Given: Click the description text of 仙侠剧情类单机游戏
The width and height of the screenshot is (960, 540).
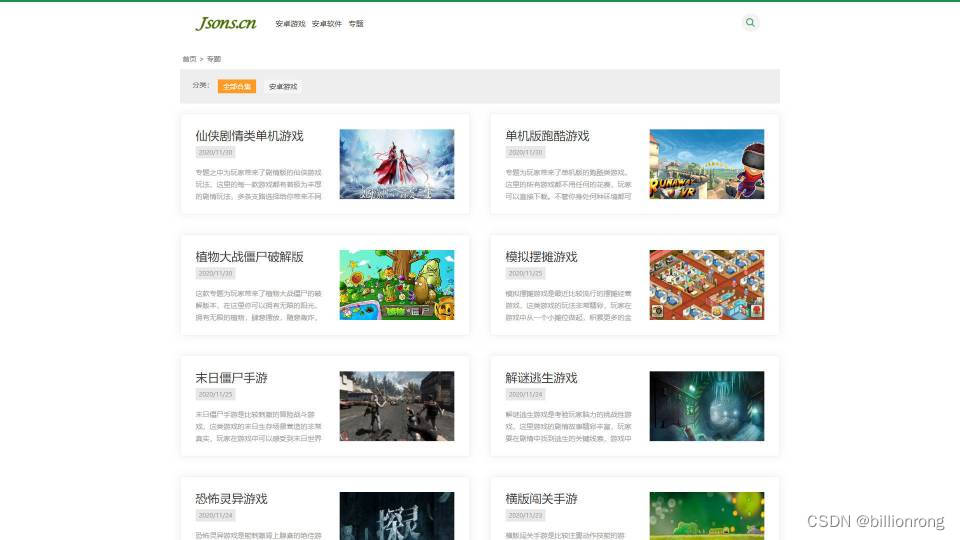Looking at the screenshot, I should tap(258, 184).
